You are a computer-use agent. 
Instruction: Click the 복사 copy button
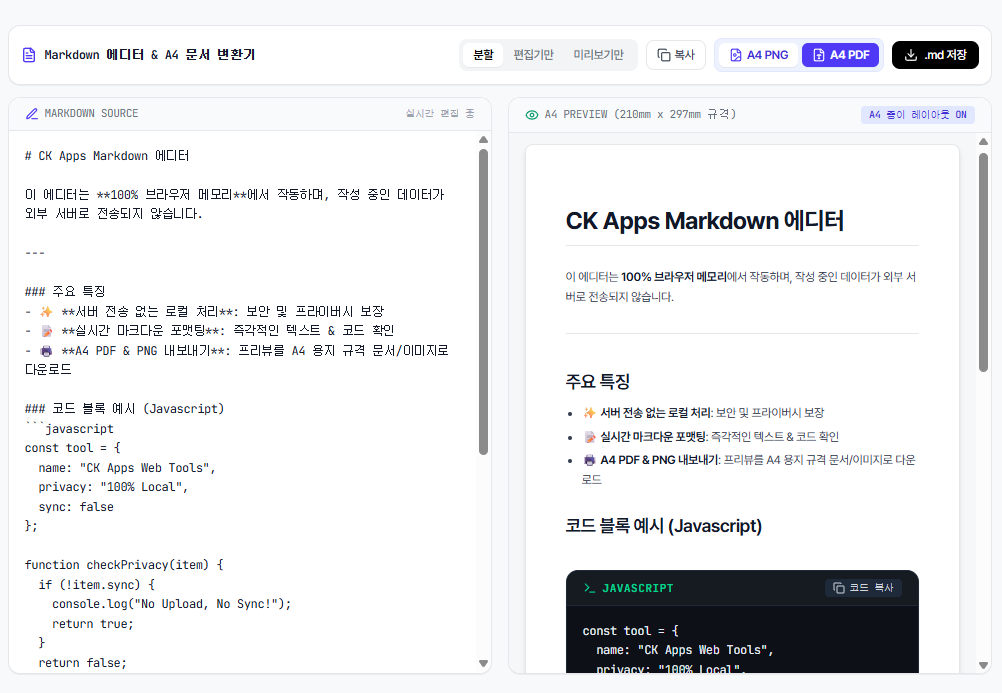(675, 55)
